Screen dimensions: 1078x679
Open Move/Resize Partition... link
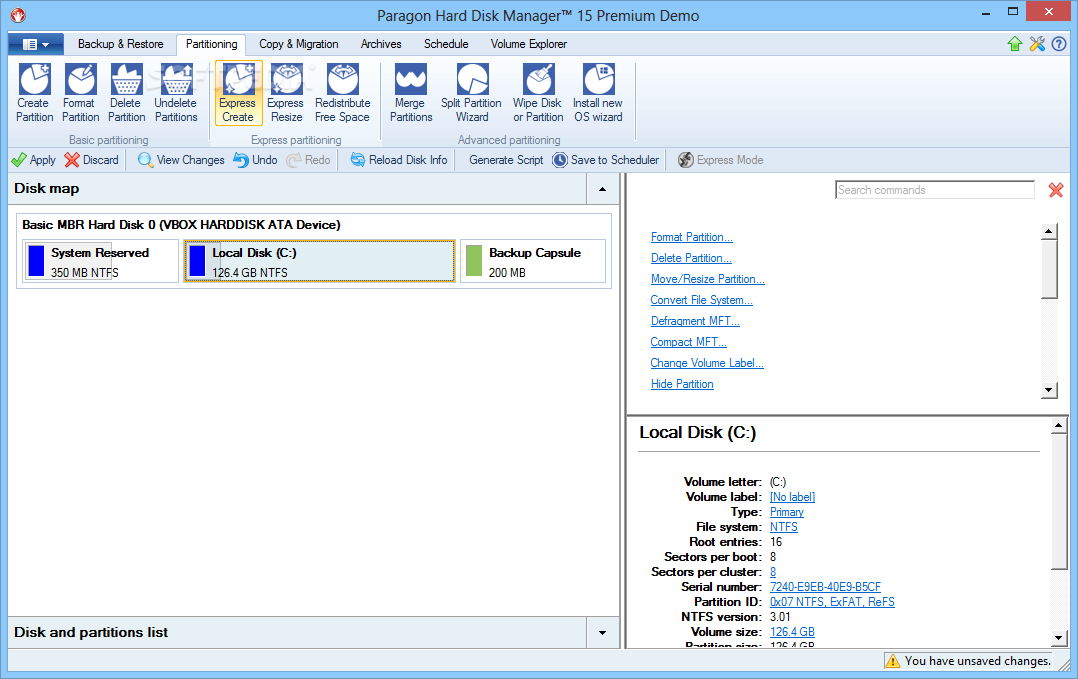click(x=707, y=279)
